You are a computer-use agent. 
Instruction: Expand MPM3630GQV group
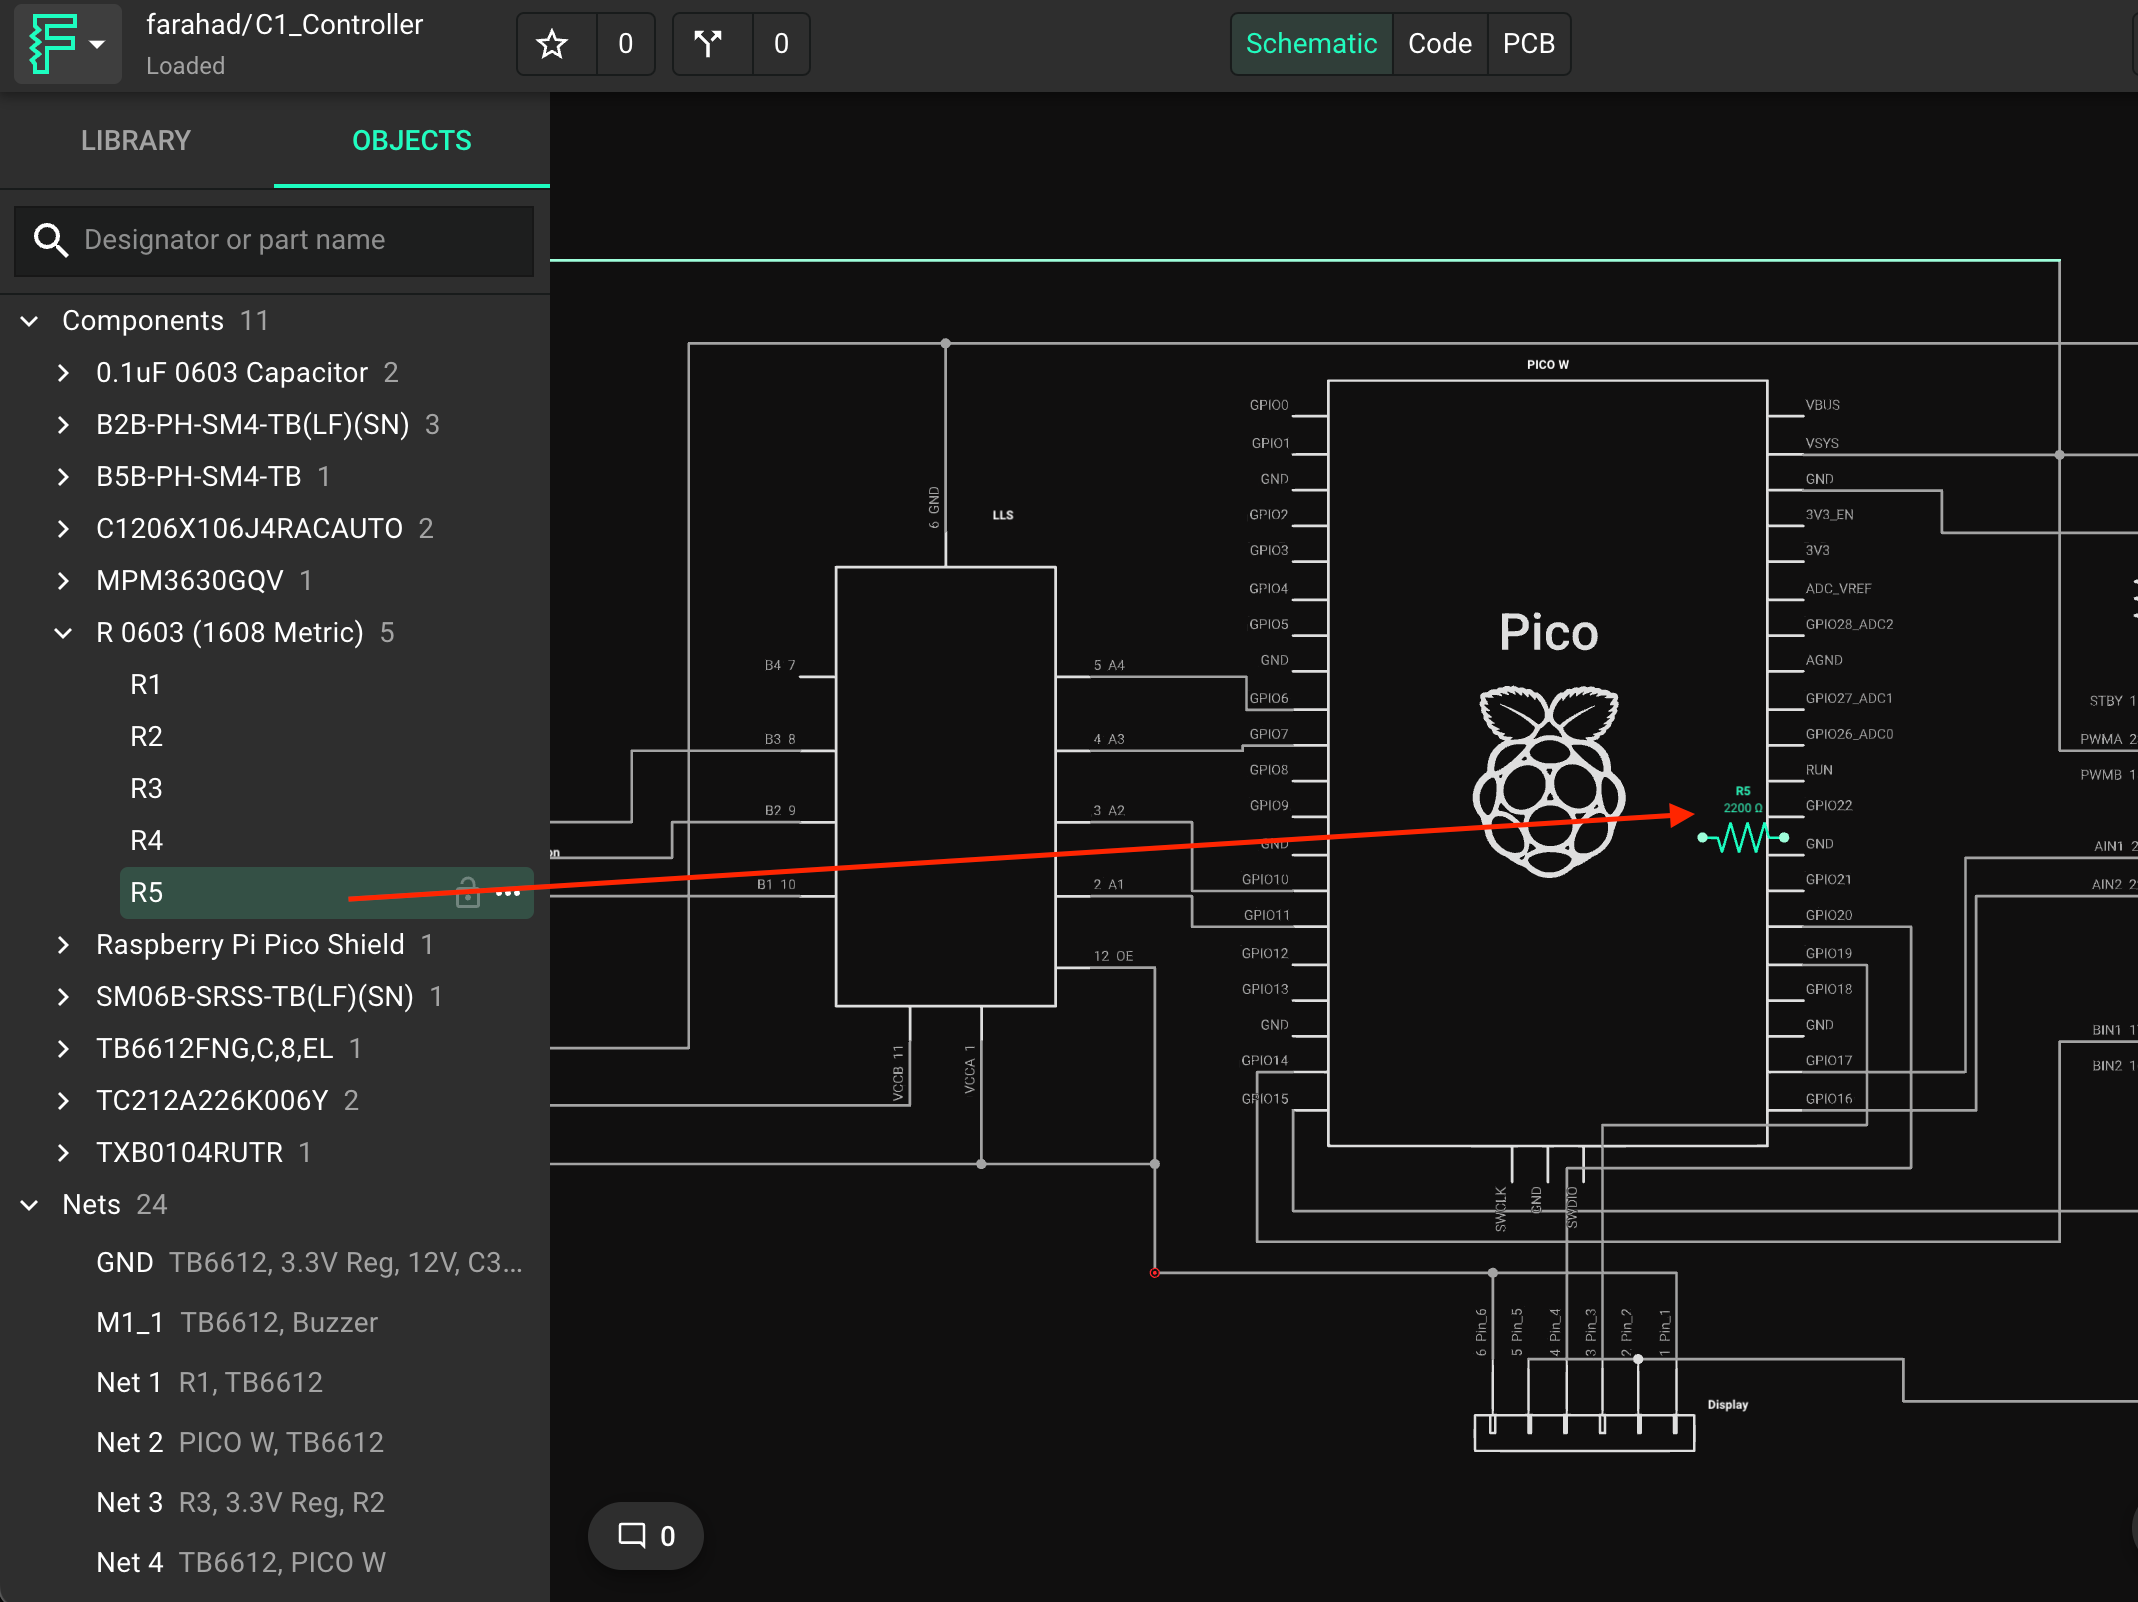(64, 581)
